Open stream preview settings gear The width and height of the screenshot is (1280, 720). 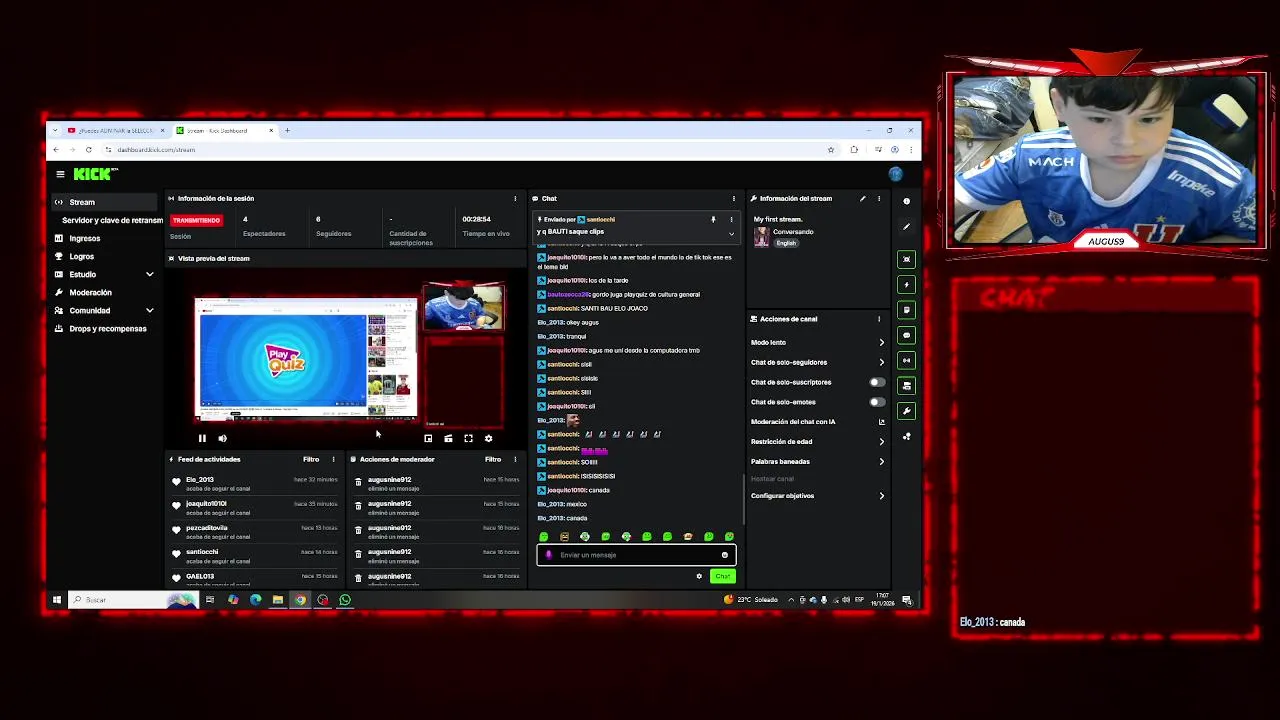(488, 438)
